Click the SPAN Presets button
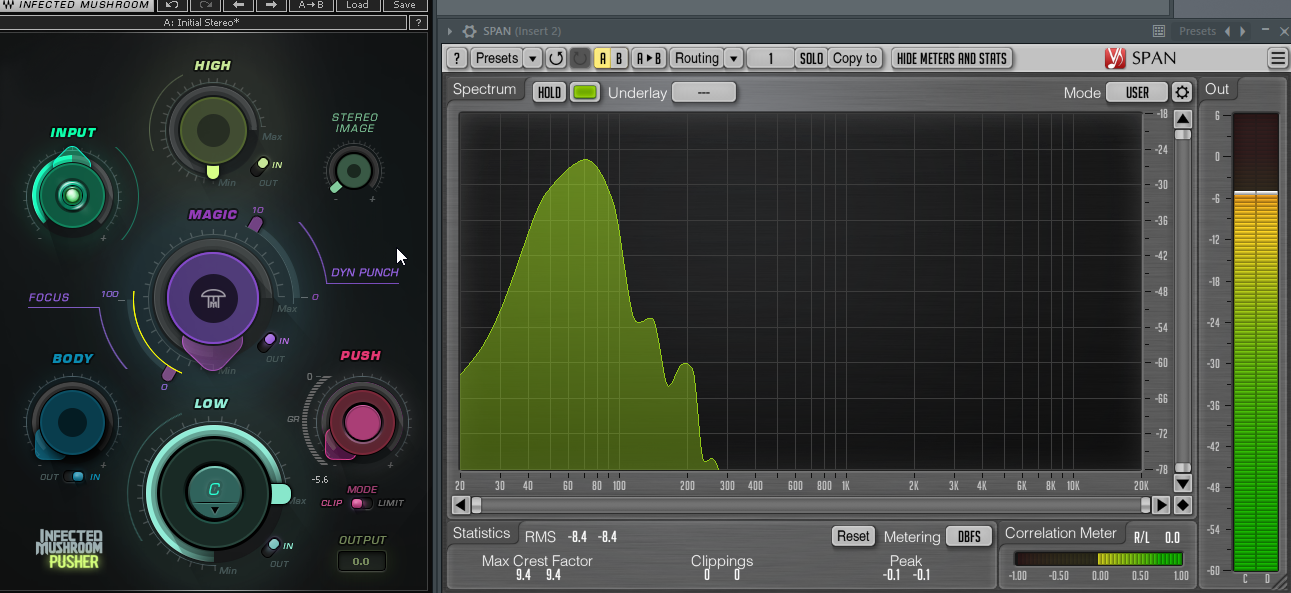The height and width of the screenshot is (593, 1291). click(x=497, y=58)
